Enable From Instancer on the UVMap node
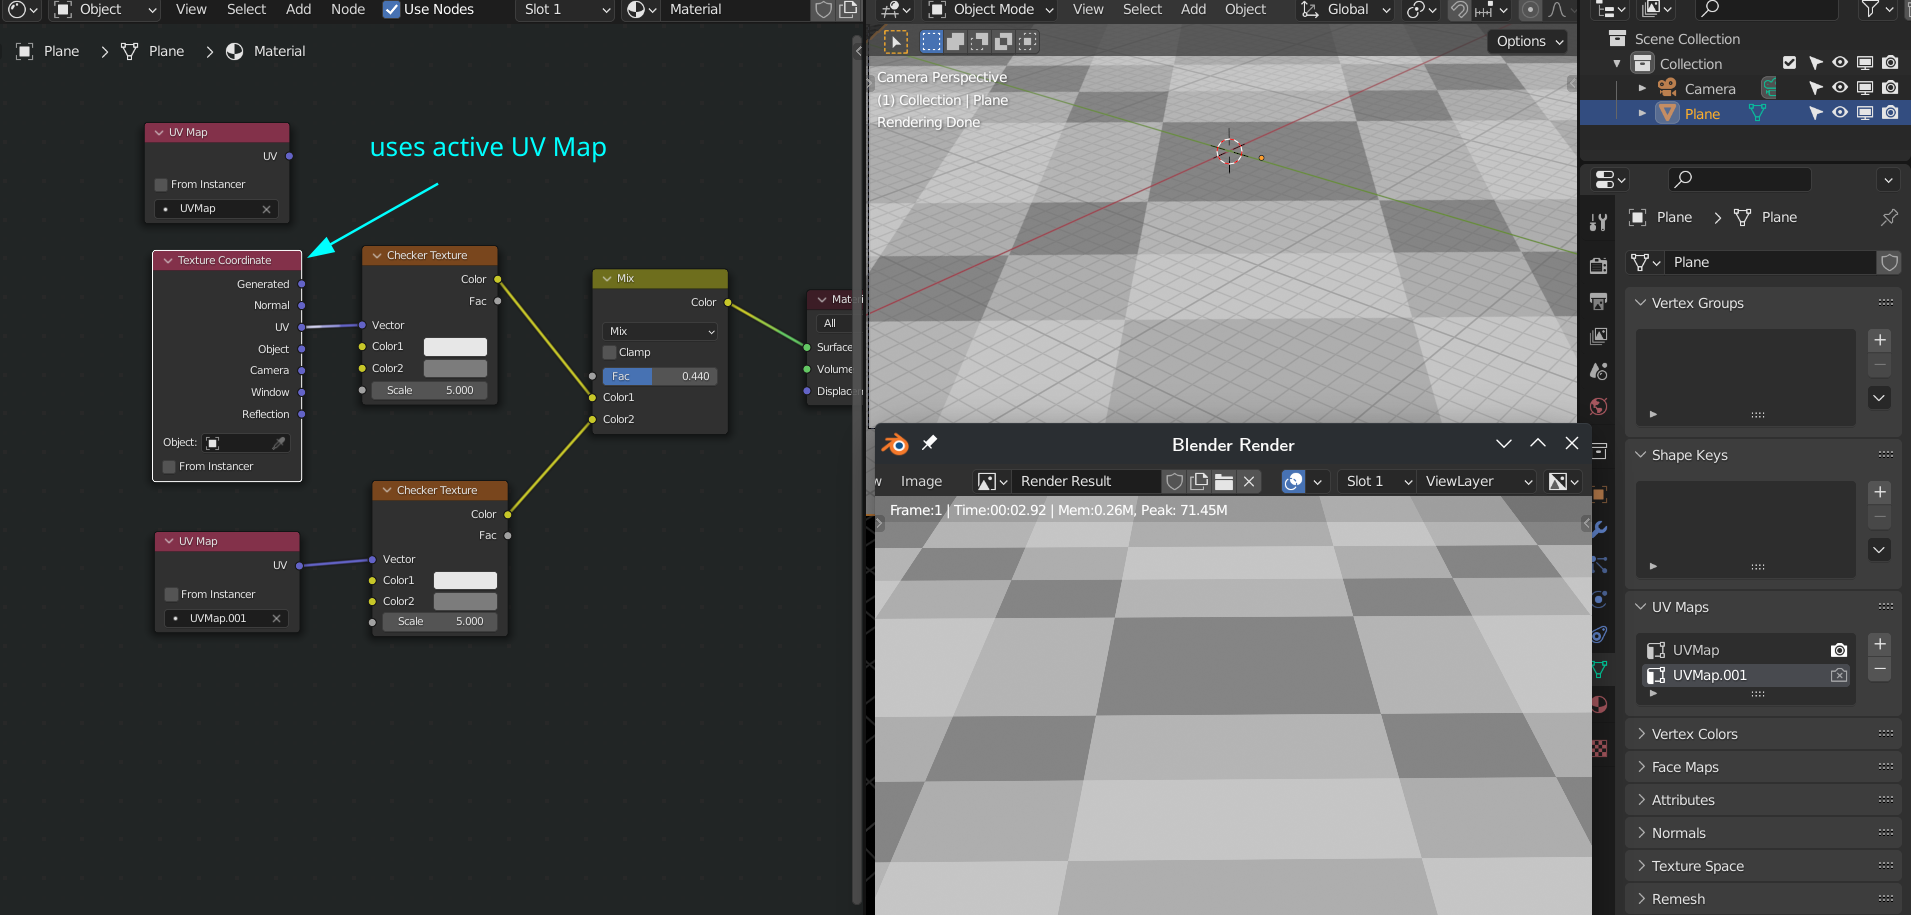 pyautogui.click(x=161, y=184)
